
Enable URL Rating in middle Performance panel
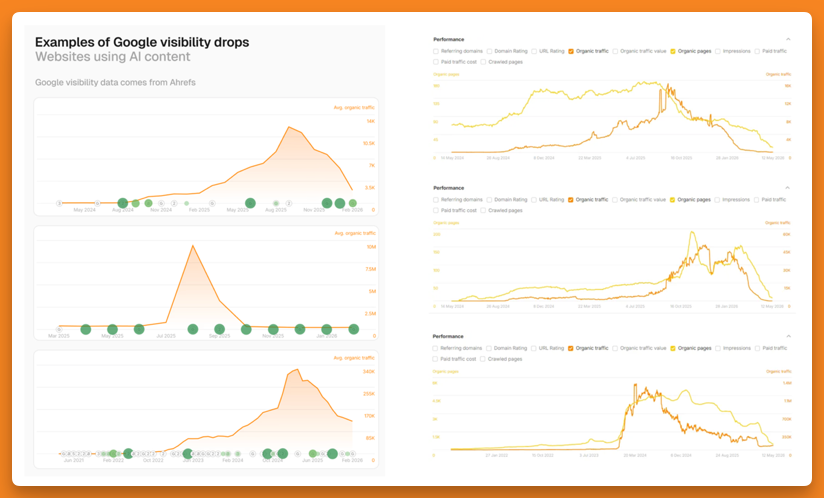534,200
